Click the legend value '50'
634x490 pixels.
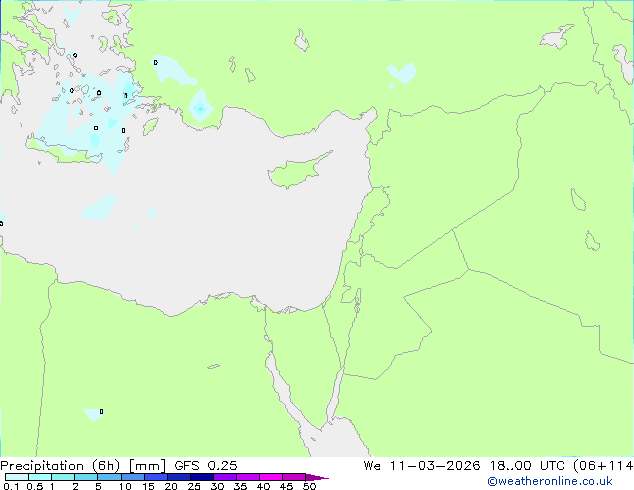(309, 486)
